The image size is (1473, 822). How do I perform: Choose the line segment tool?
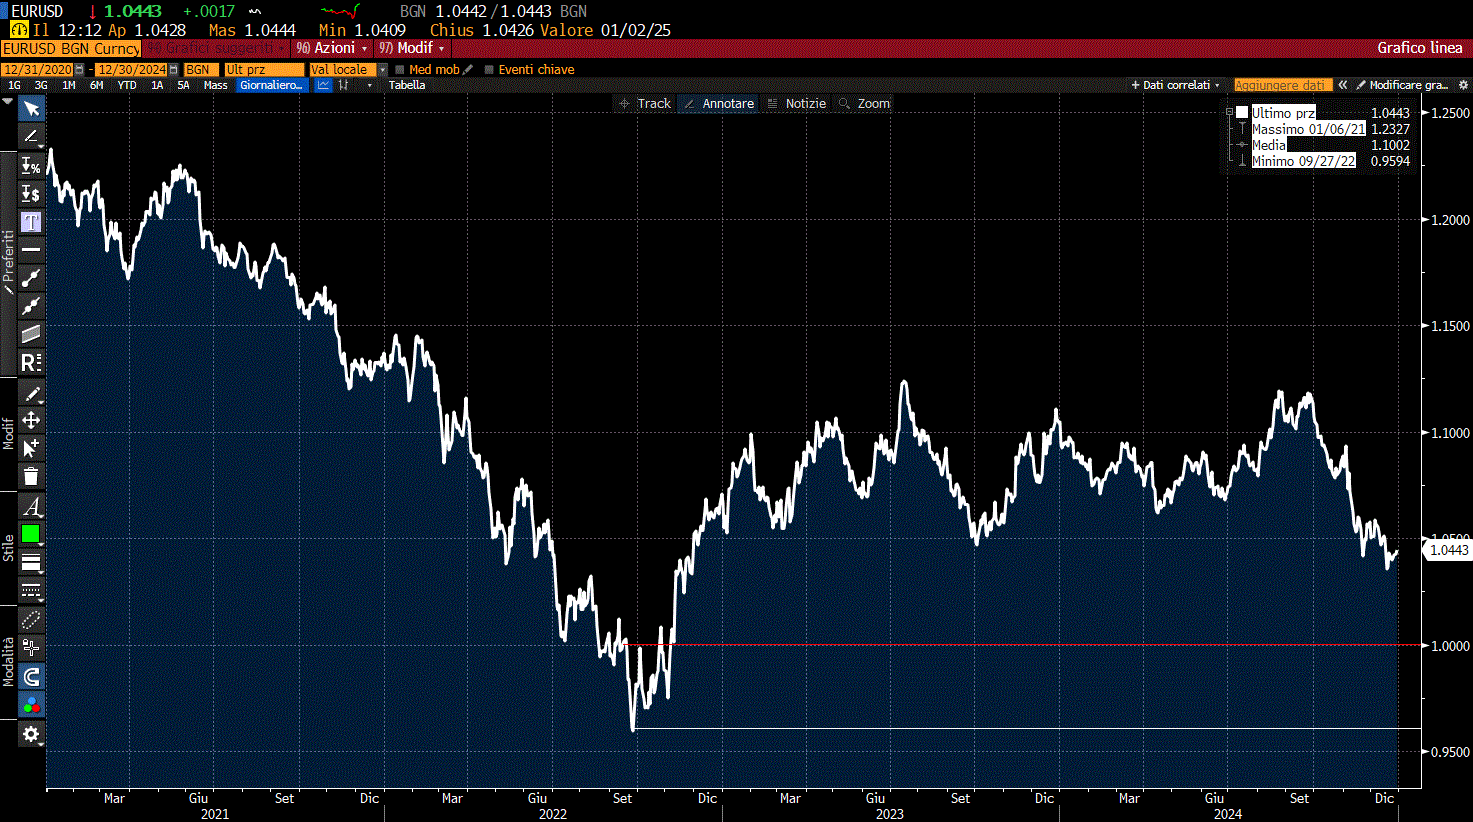click(31, 278)
